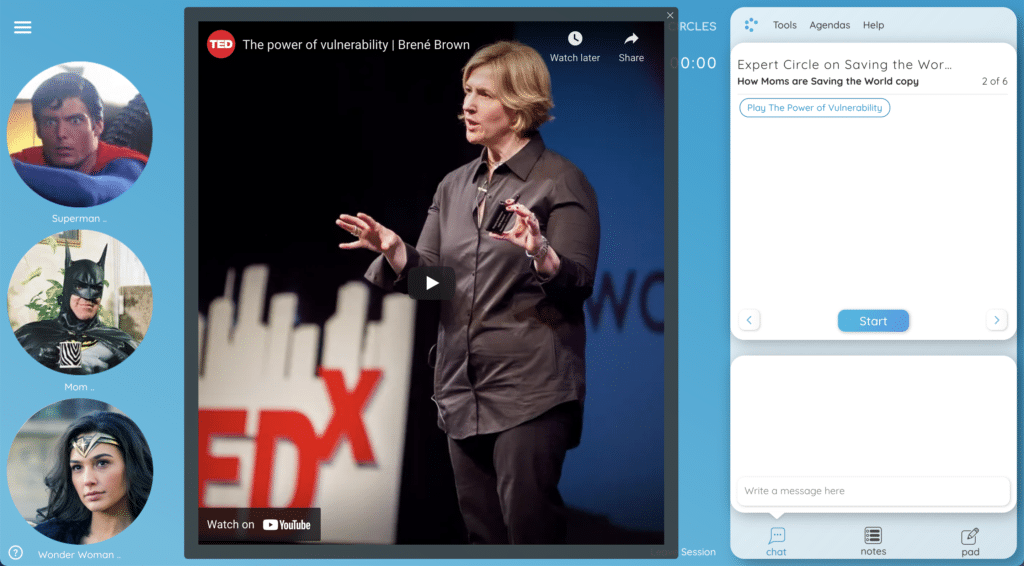Play the video with center play button
The height and width of the screenshot is (566, 1024).
[431, 283]
